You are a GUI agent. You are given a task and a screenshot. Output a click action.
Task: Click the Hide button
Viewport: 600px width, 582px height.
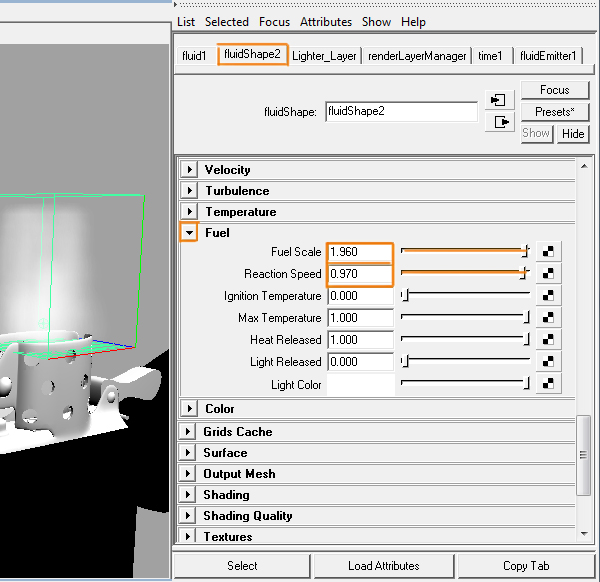click(573, 134)
